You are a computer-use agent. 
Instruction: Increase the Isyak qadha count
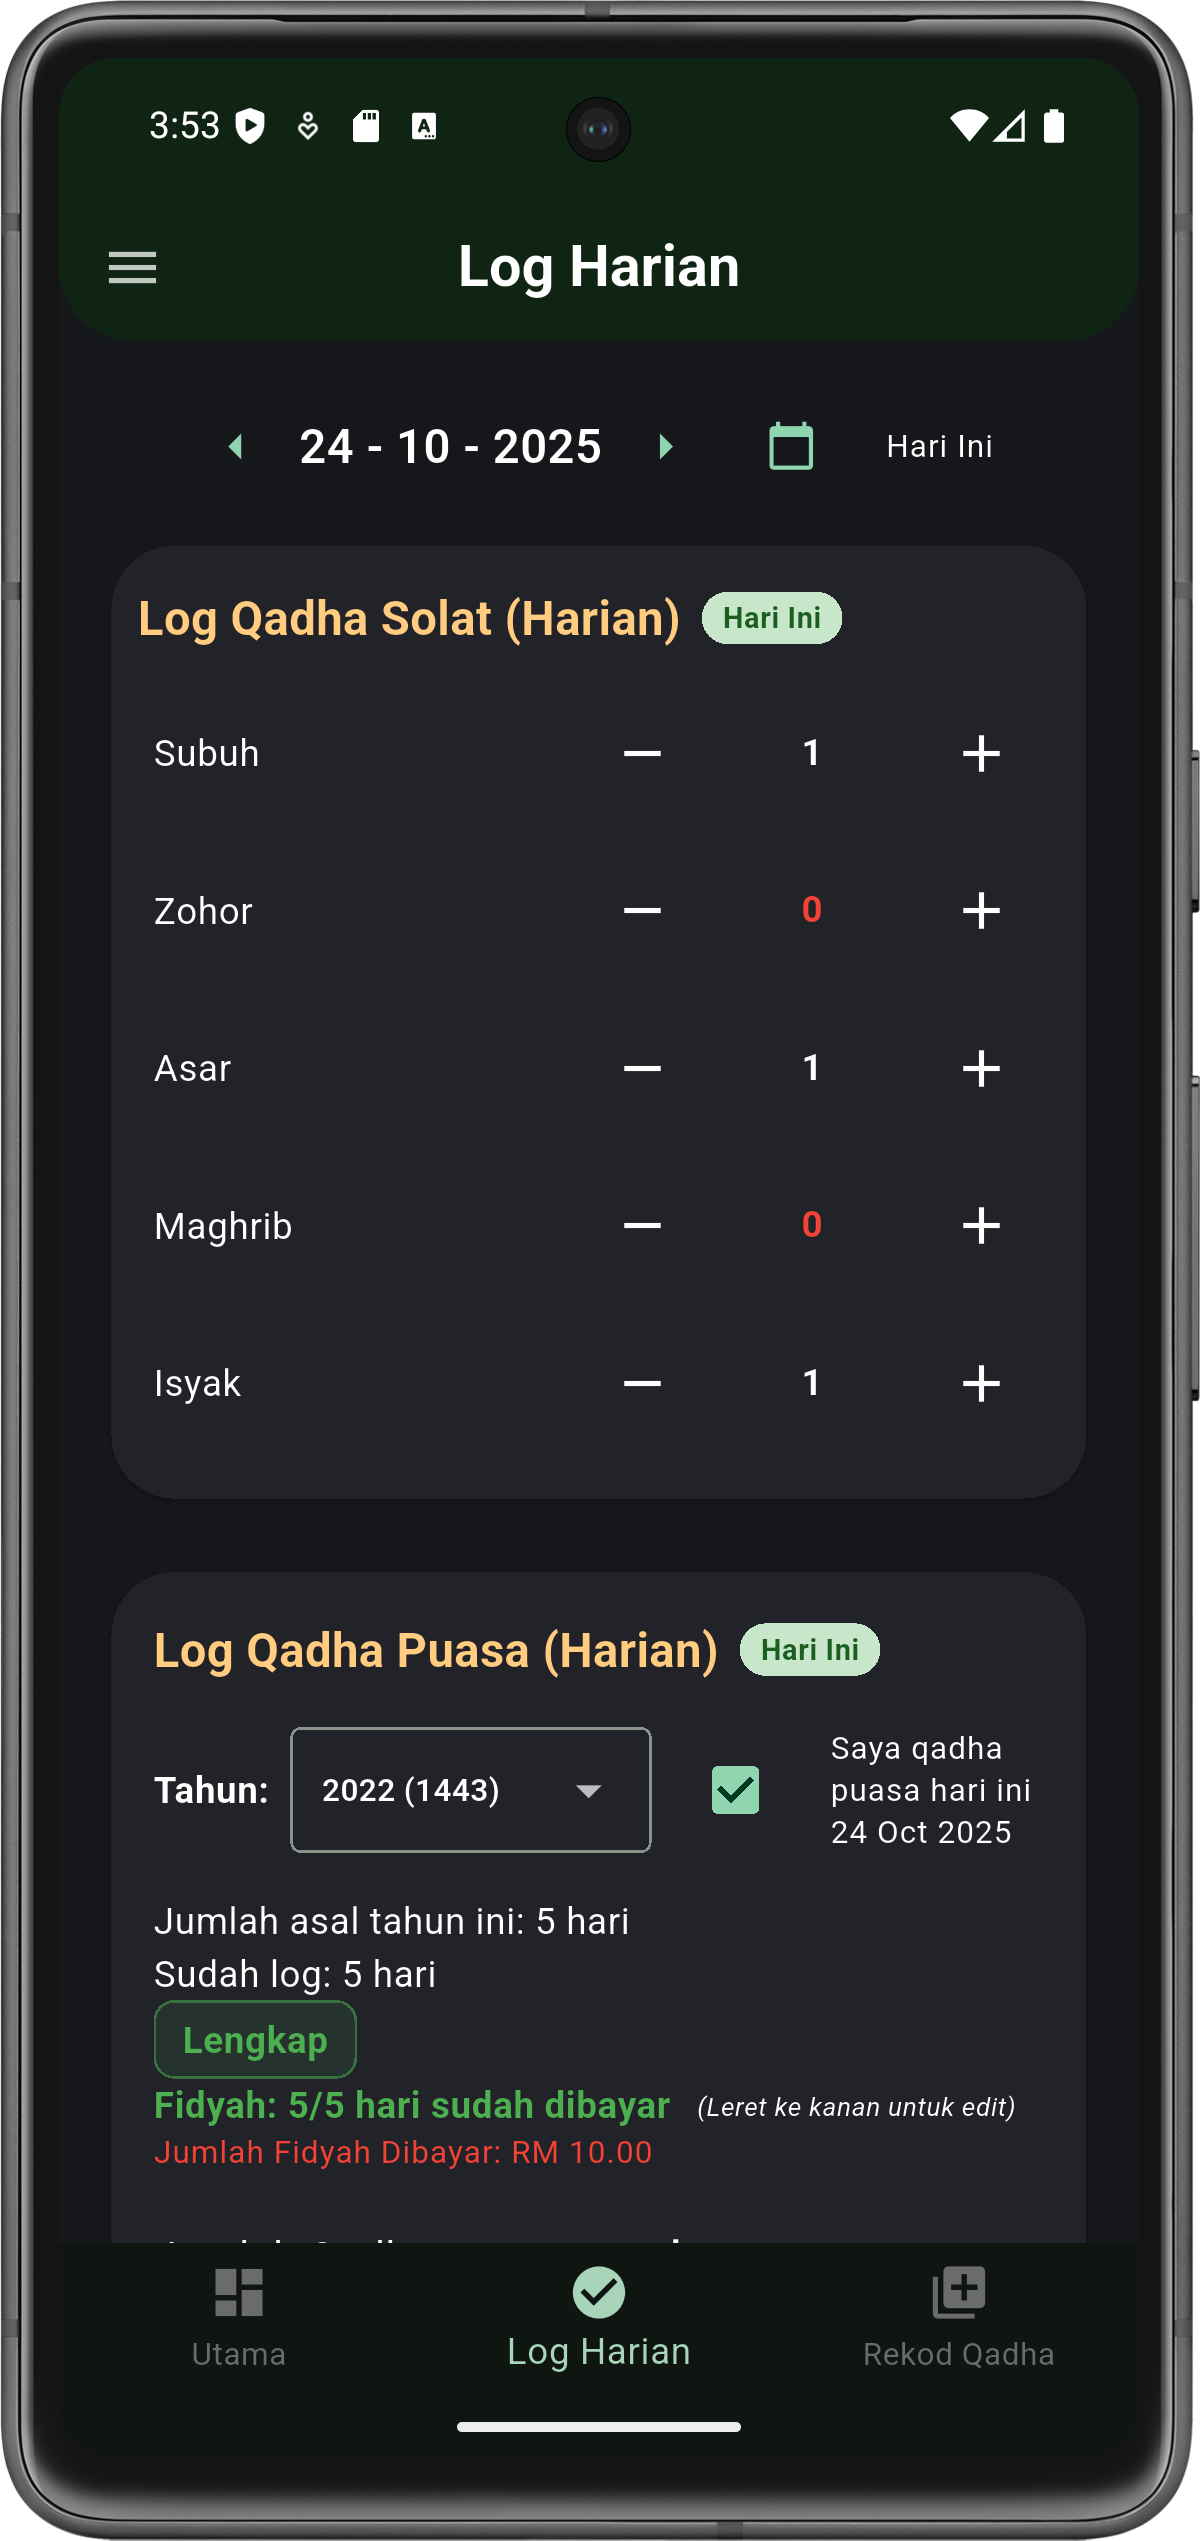(x=981, y=1383)
